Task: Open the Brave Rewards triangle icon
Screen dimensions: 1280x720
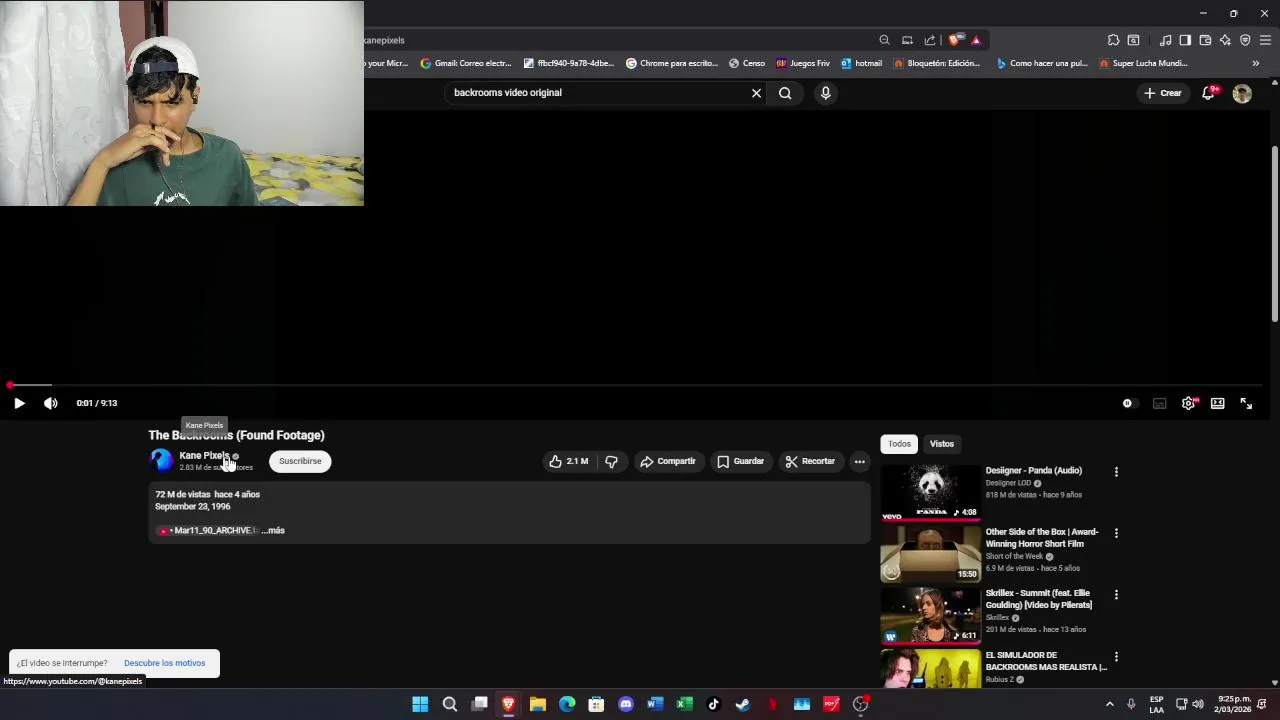Action: [x=976, y=40]
